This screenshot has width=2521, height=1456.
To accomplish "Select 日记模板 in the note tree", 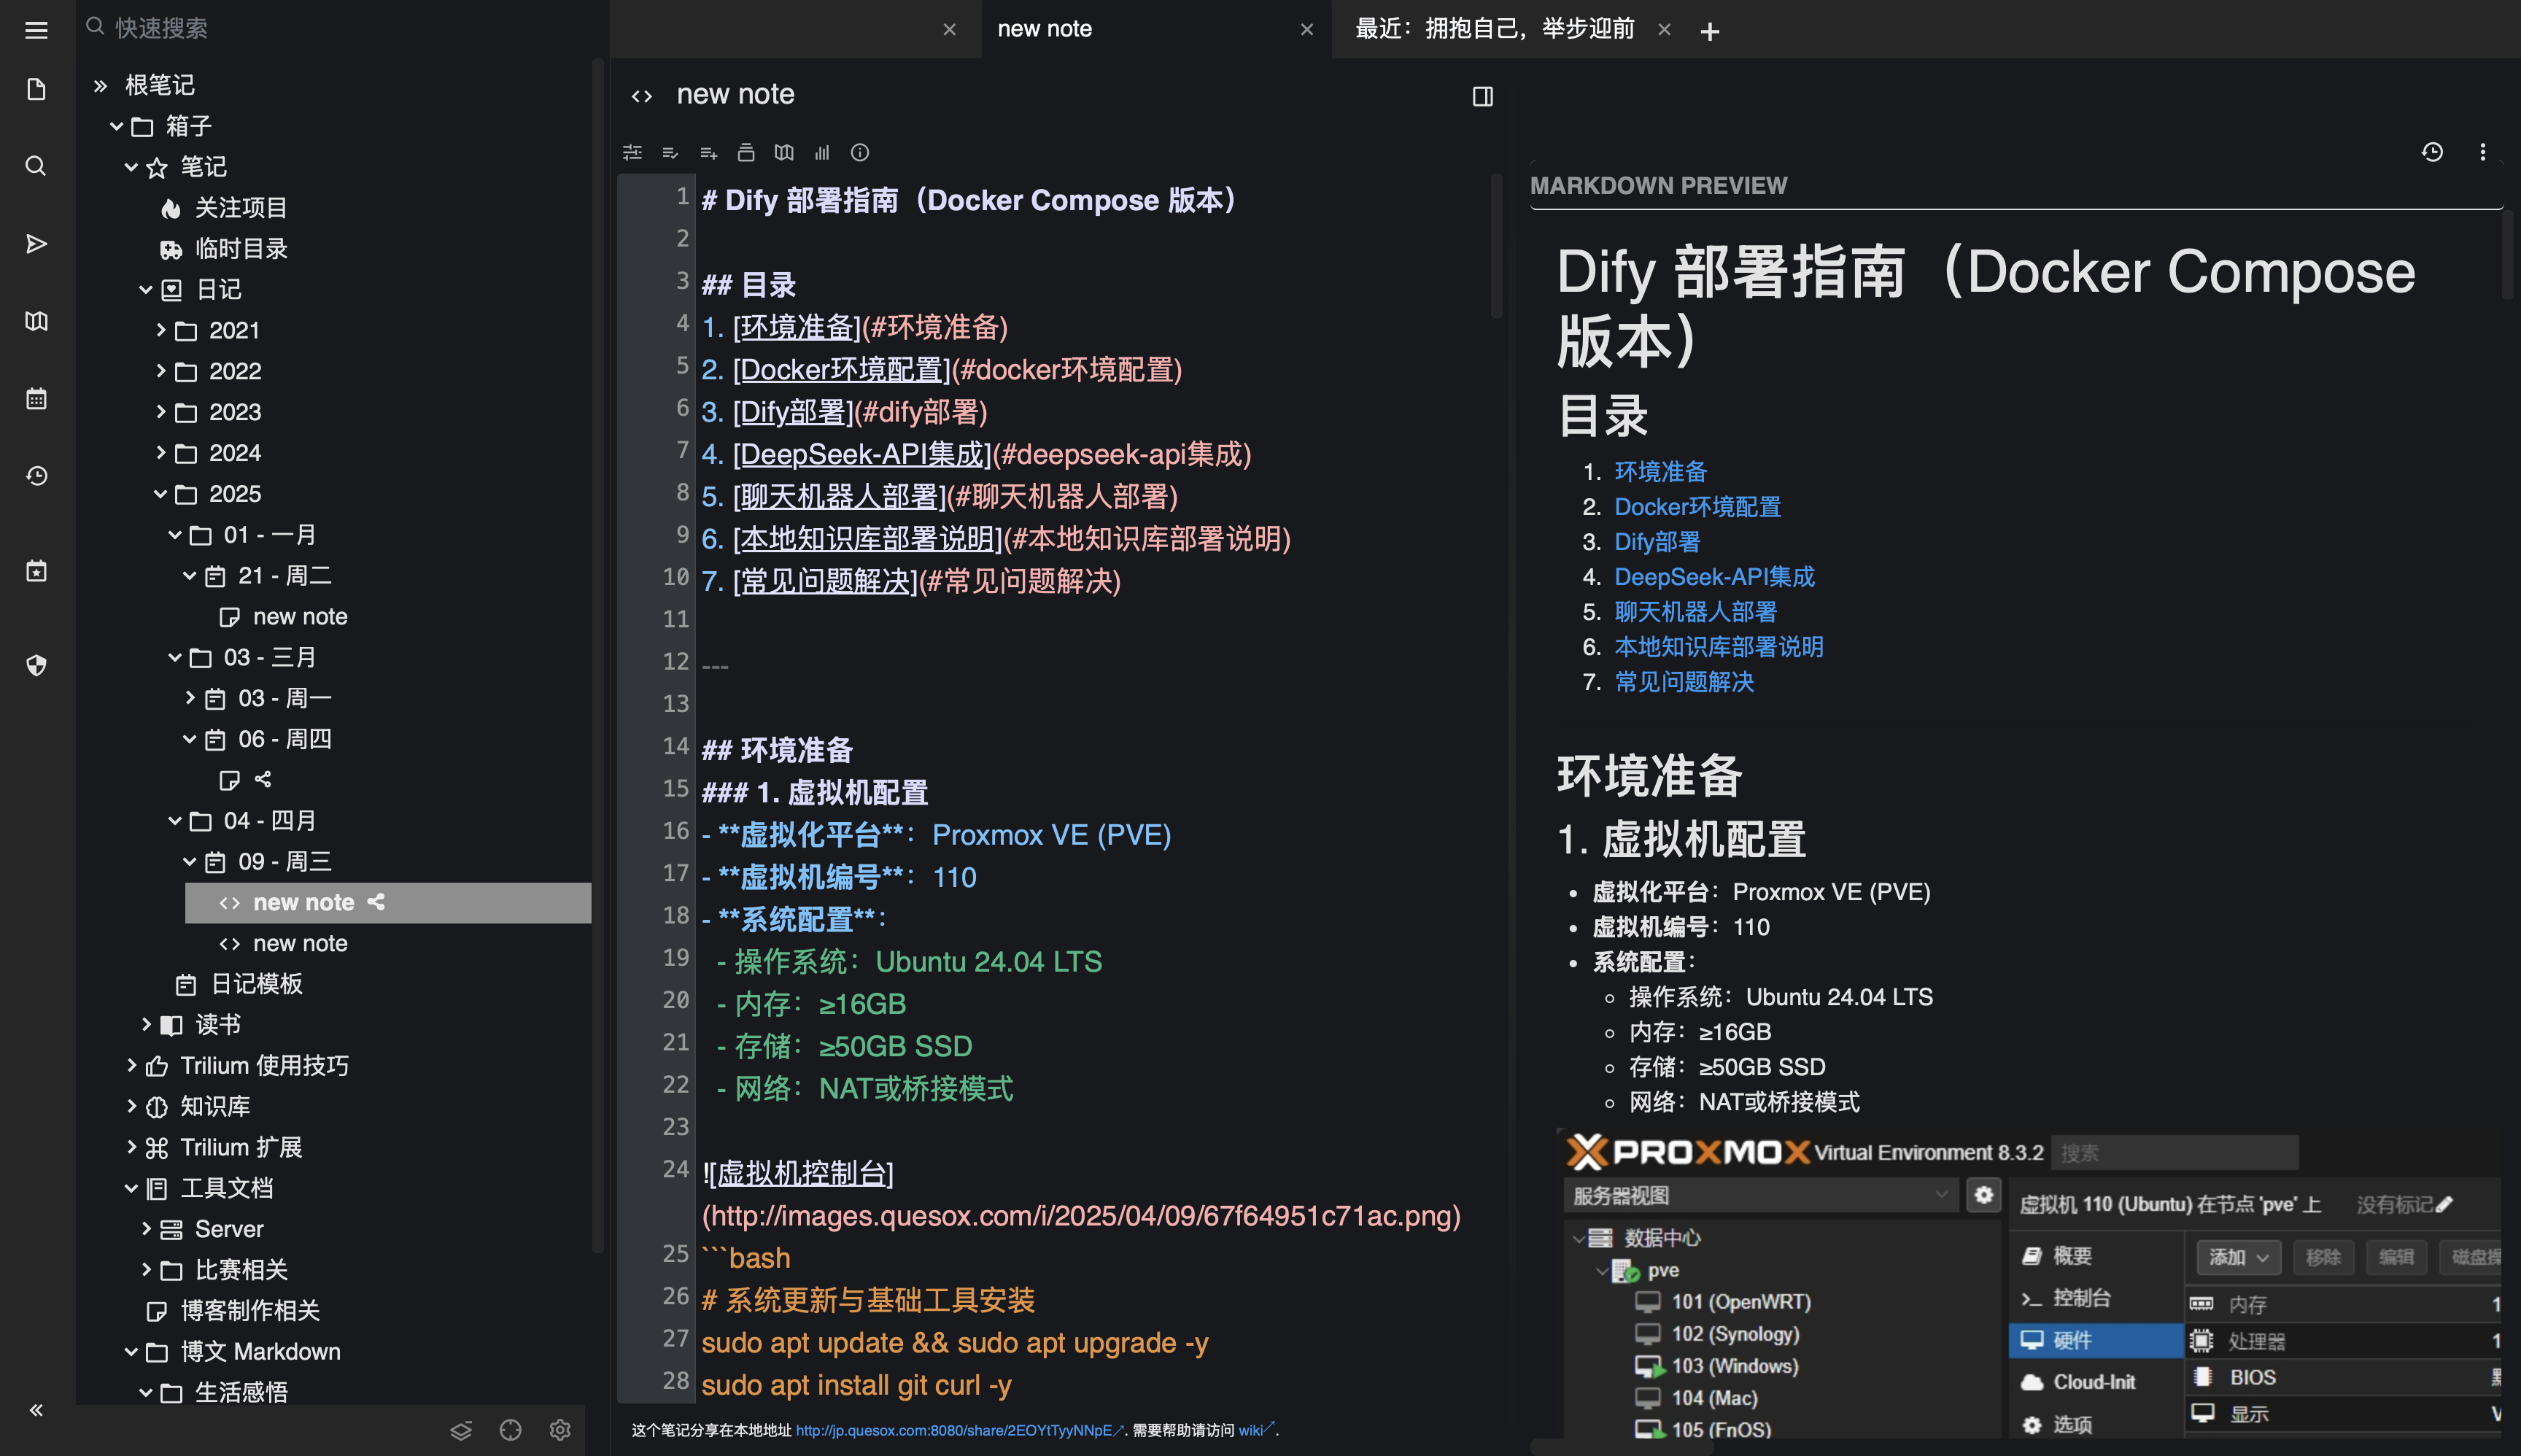I will pyautogui.click(x=255, y=984).
